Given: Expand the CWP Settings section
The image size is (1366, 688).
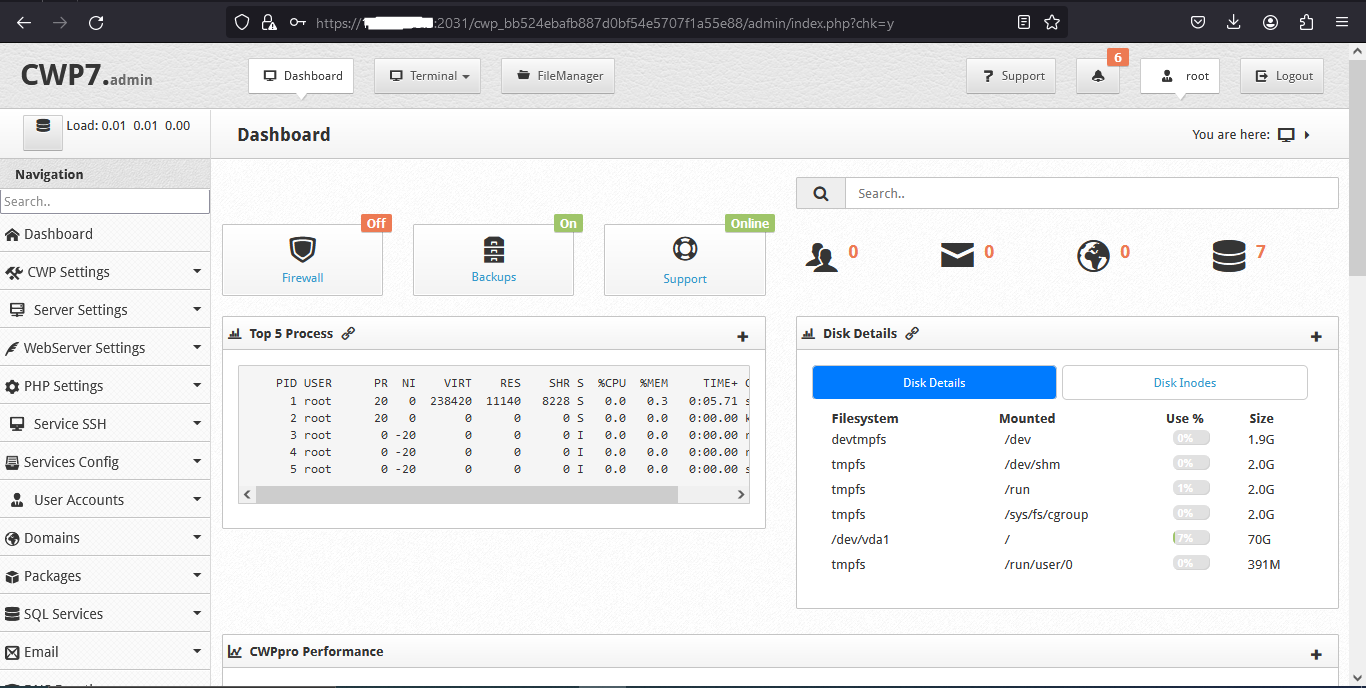Looking at the screenshot, I should (105, 271).
